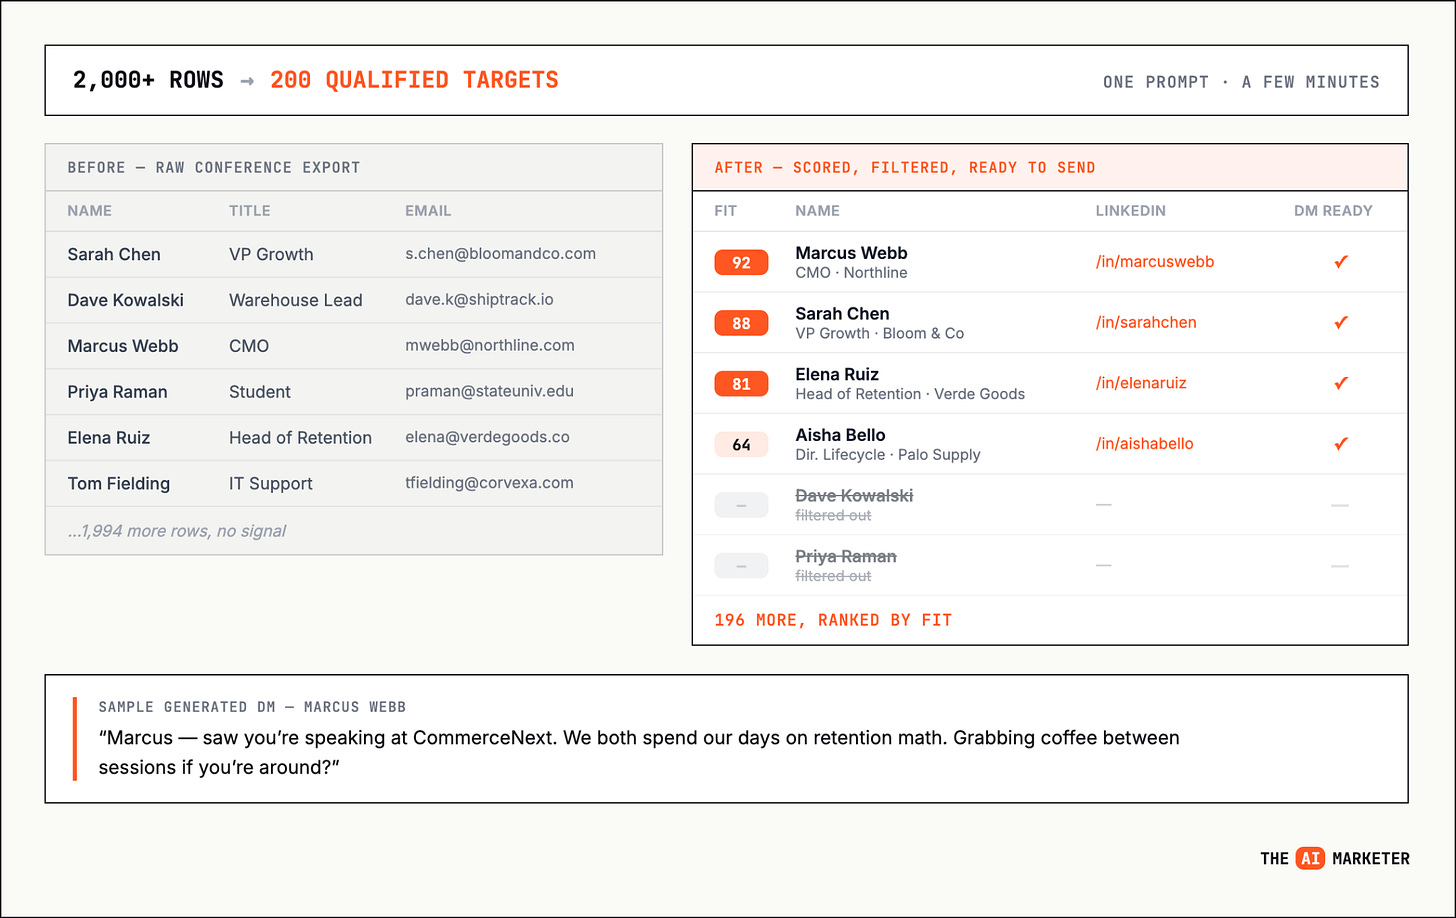This screenshot has height=918, width=1456.
Task: Click the 2,000+ ROWS heading text
Action: pyautogui.click(x=148, y=80)
